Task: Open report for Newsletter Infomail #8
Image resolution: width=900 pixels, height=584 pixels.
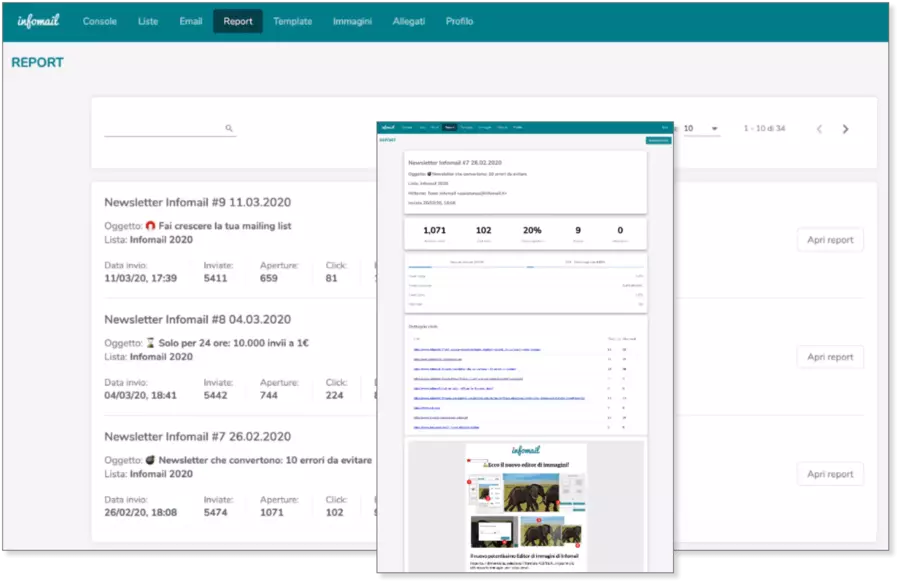Action: [830, 357]
